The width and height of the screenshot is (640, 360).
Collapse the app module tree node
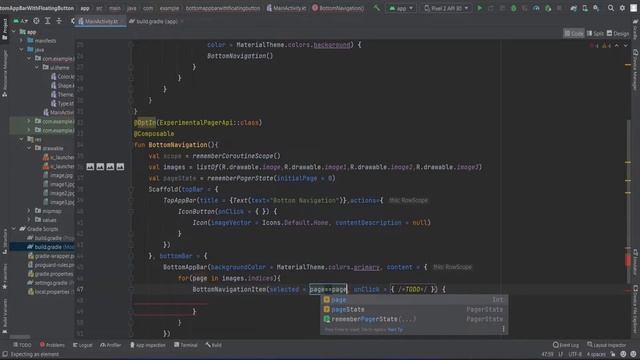pyautogui.click(x=14, y=32)
